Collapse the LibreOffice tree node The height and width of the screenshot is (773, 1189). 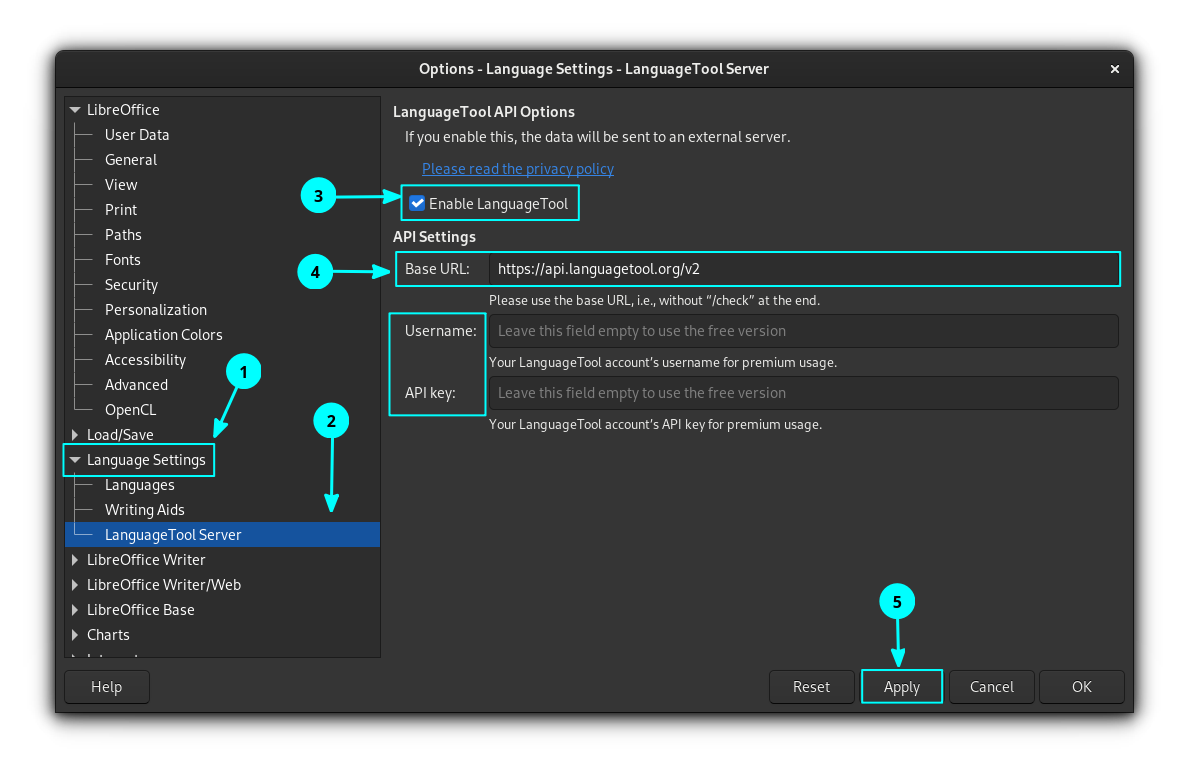pos(75,110)
